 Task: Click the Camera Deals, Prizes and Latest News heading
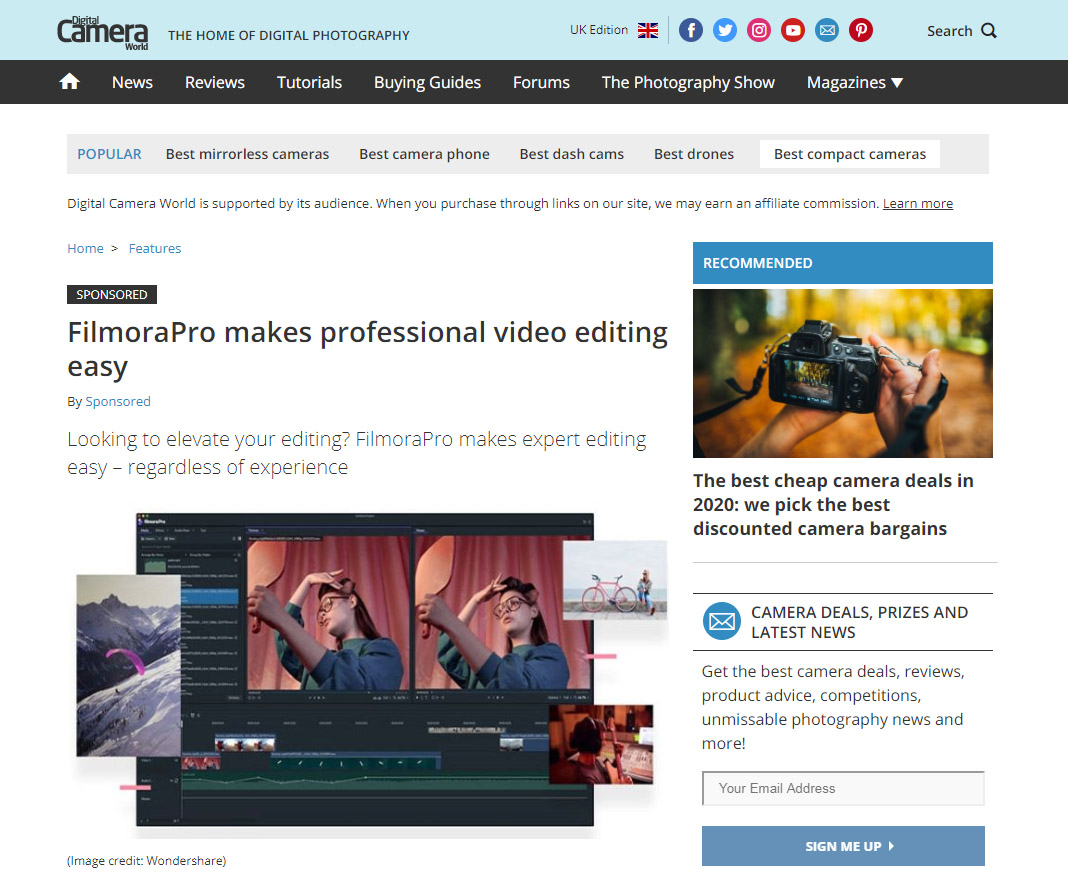[x=860, y=622]
